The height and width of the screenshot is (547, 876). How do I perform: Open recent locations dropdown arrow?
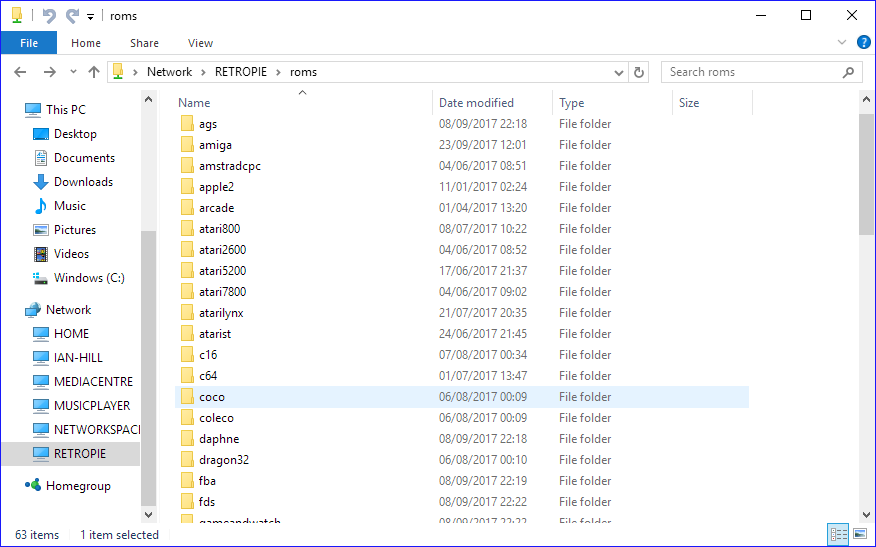73,72
